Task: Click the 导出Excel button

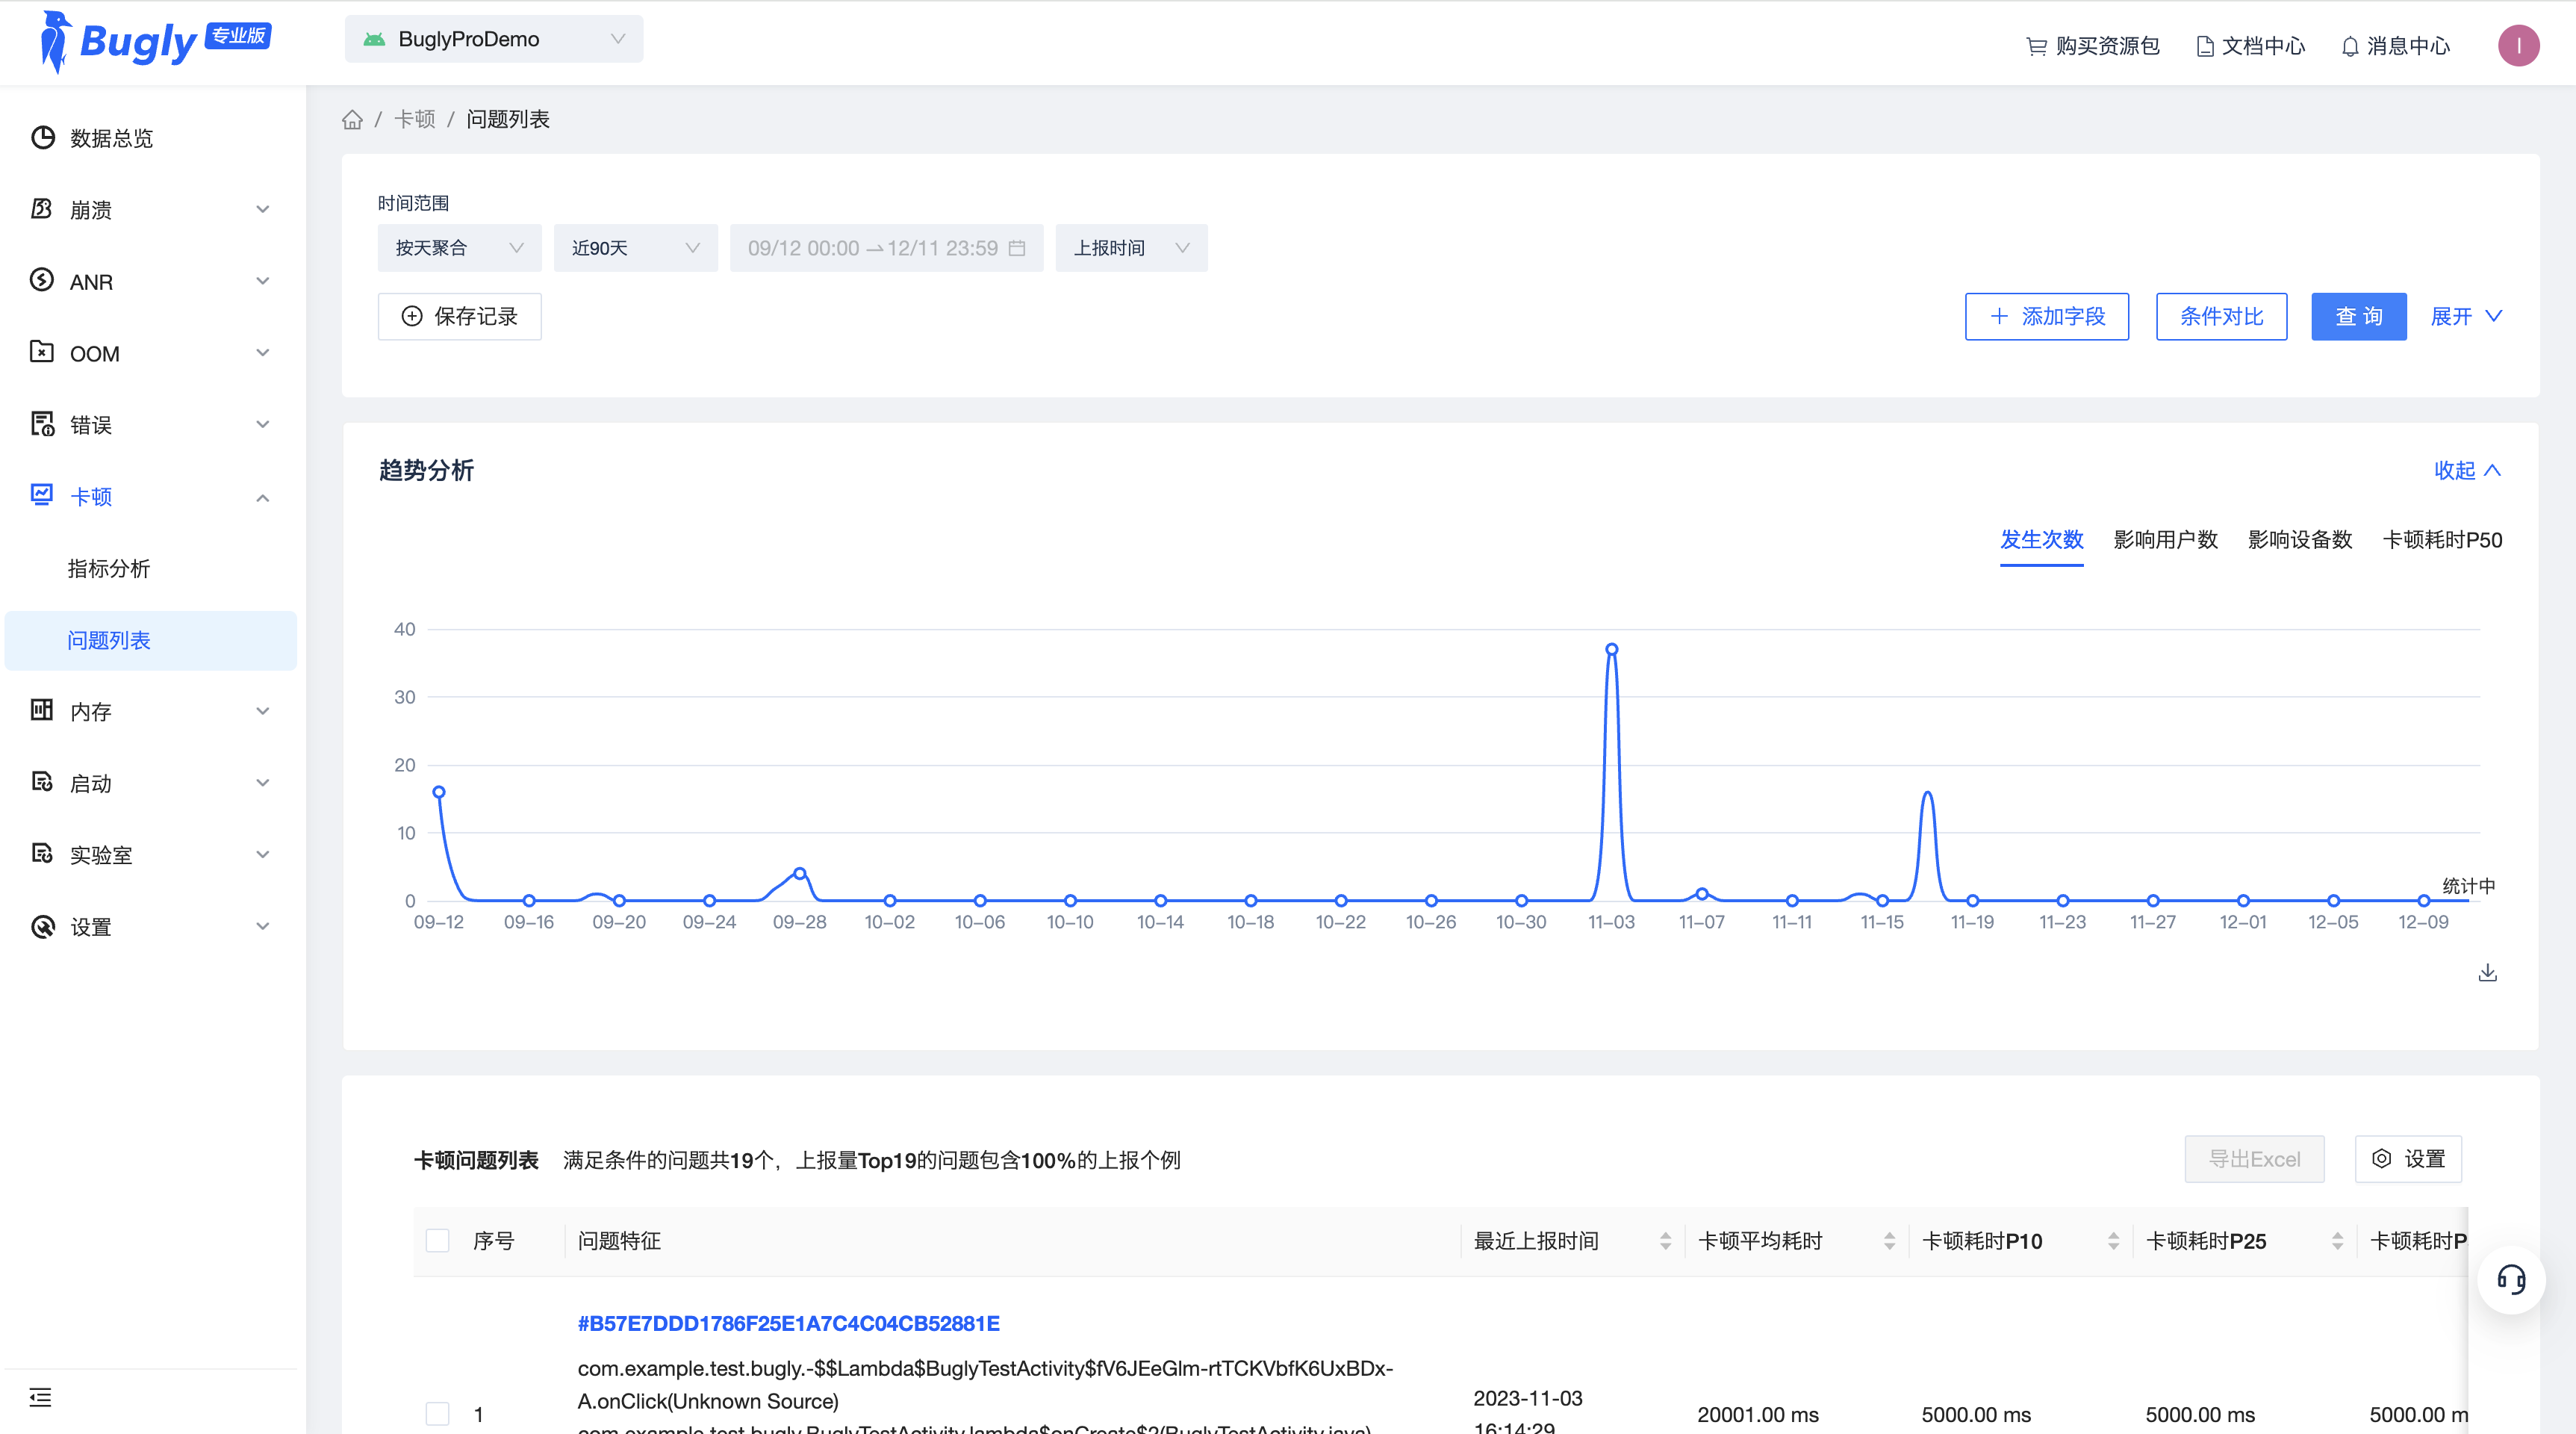Action: [2254, 1159]
